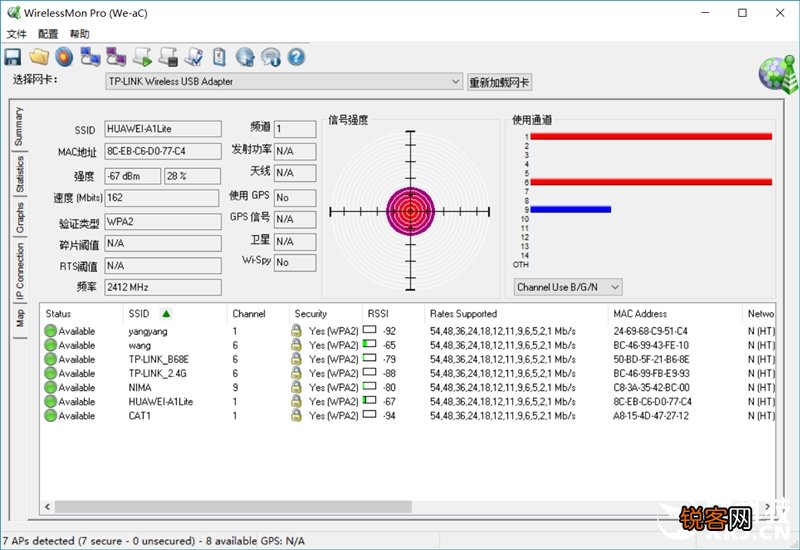
Task: Click the device with dark square icon
Action: (x=168, y=57)
